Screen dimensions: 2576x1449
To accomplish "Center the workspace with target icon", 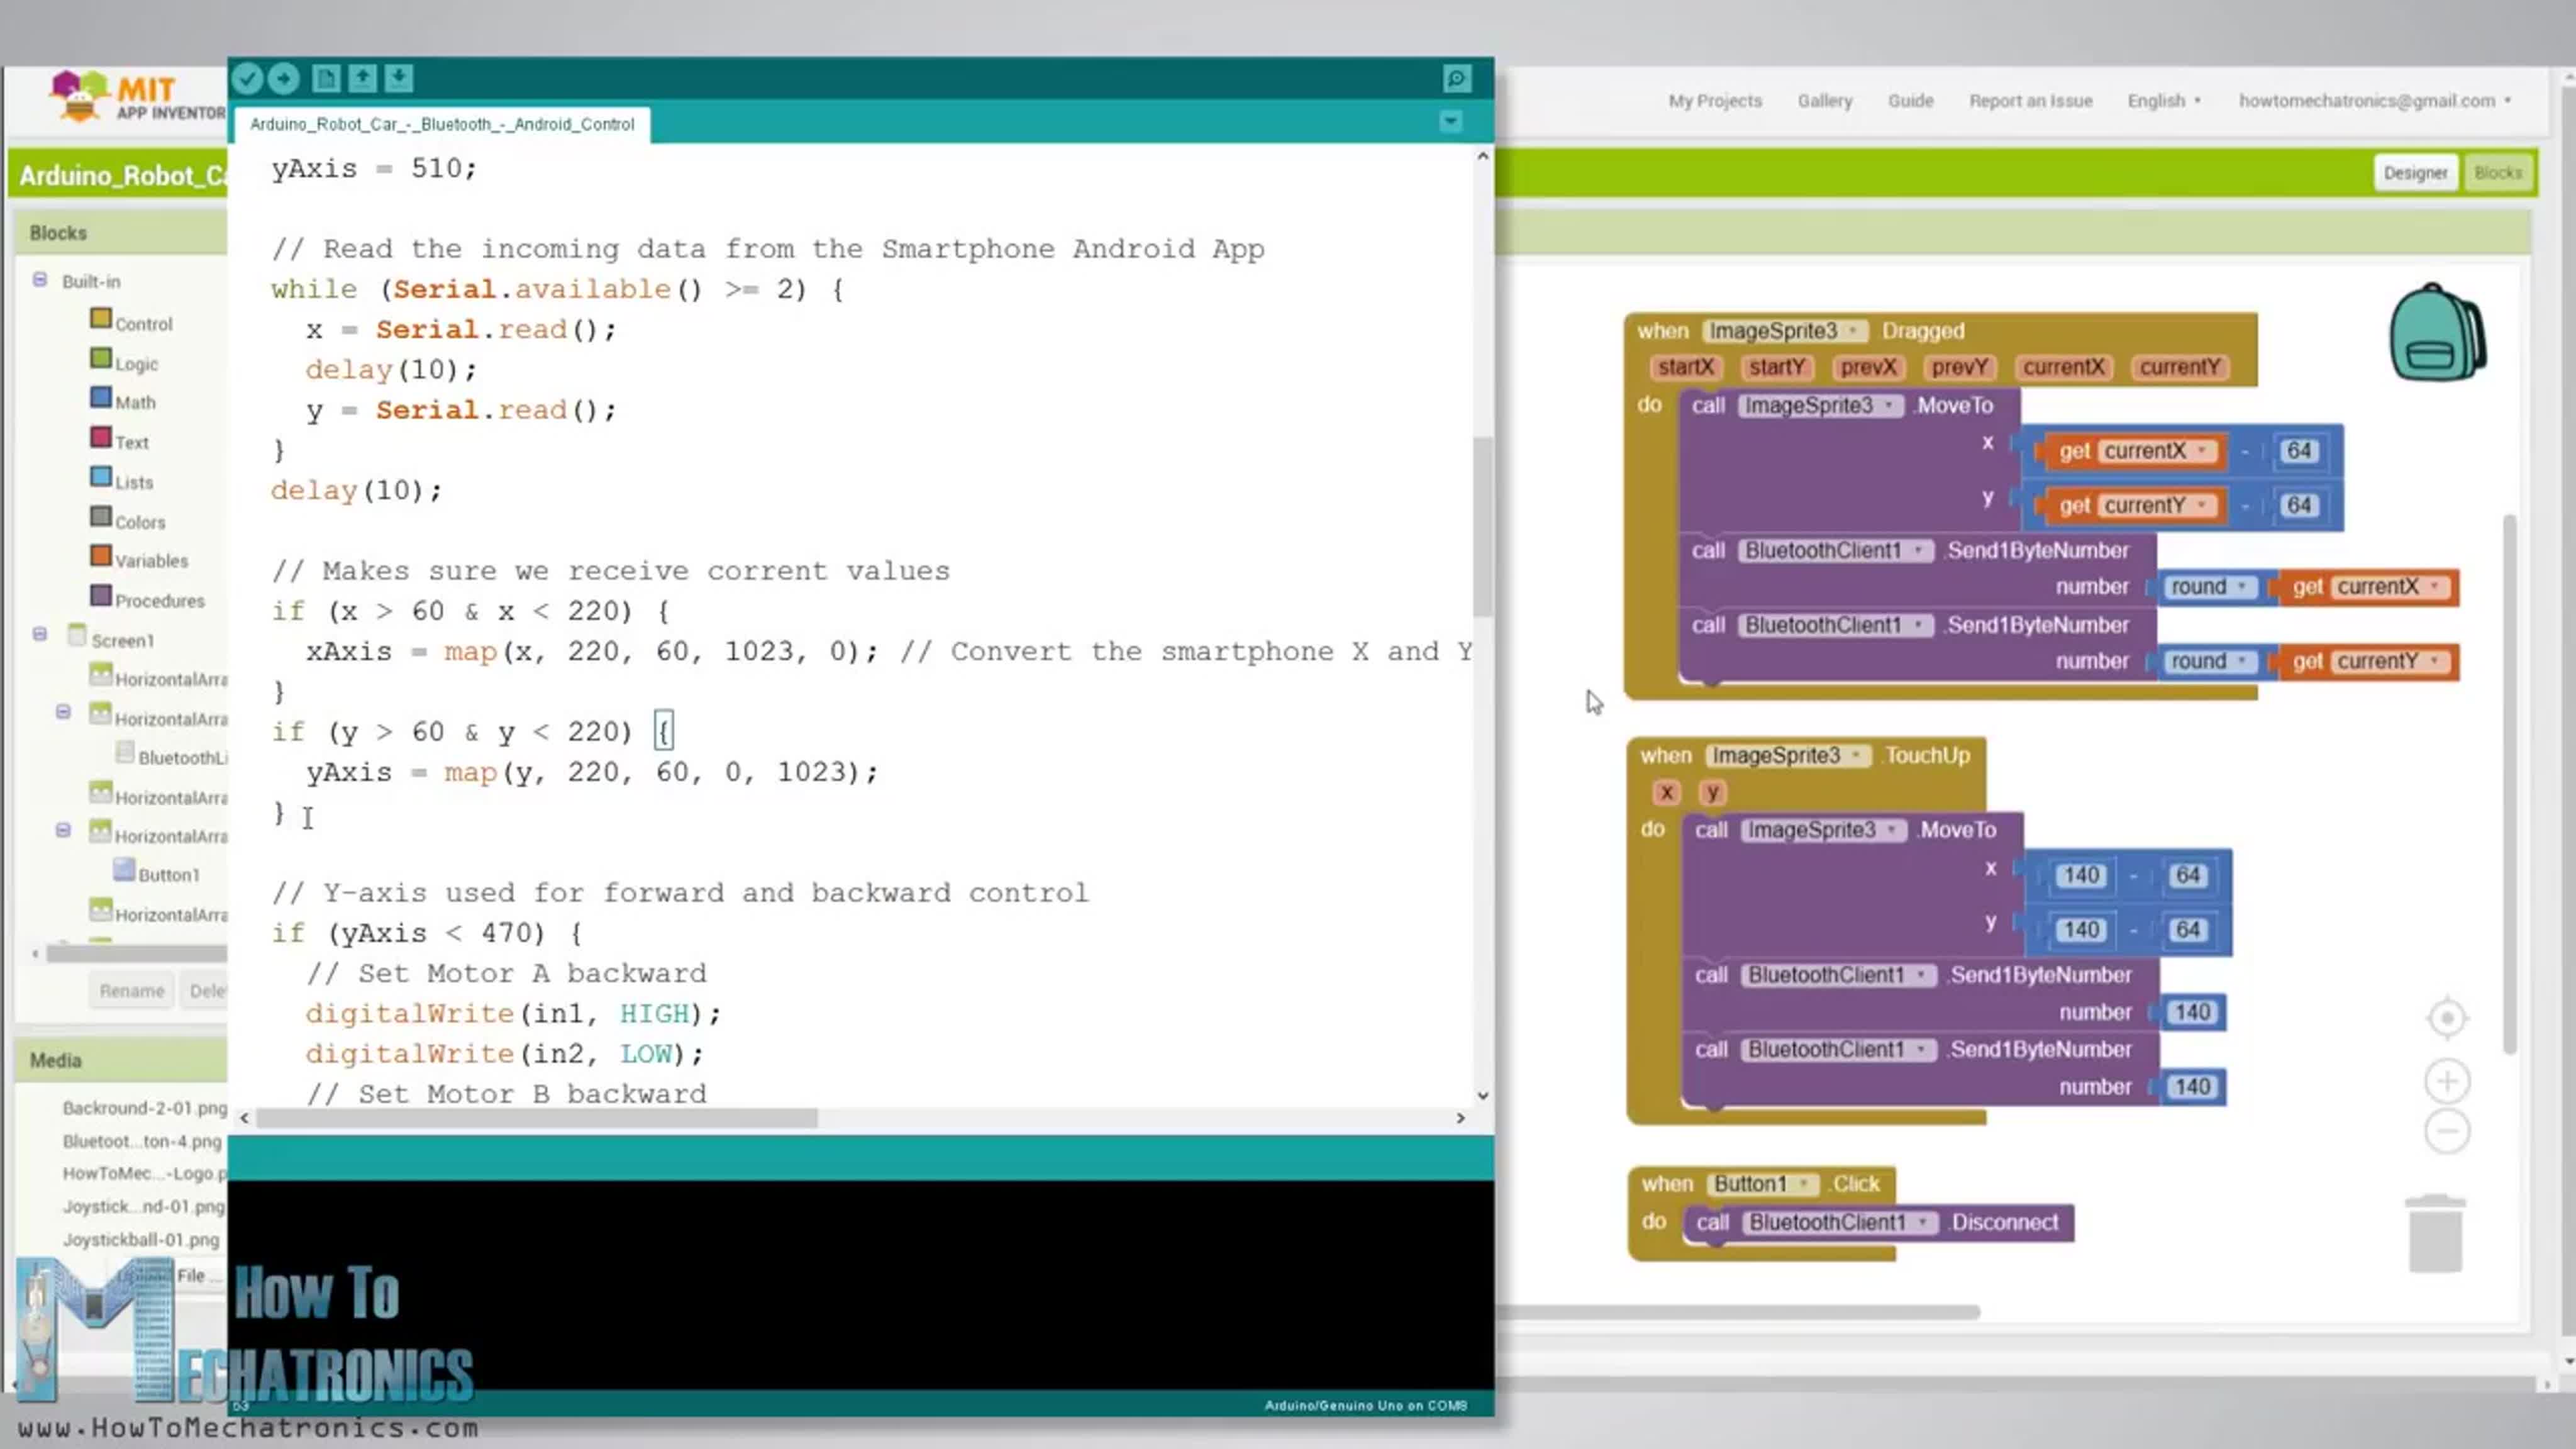I will pos(2447,1018).
